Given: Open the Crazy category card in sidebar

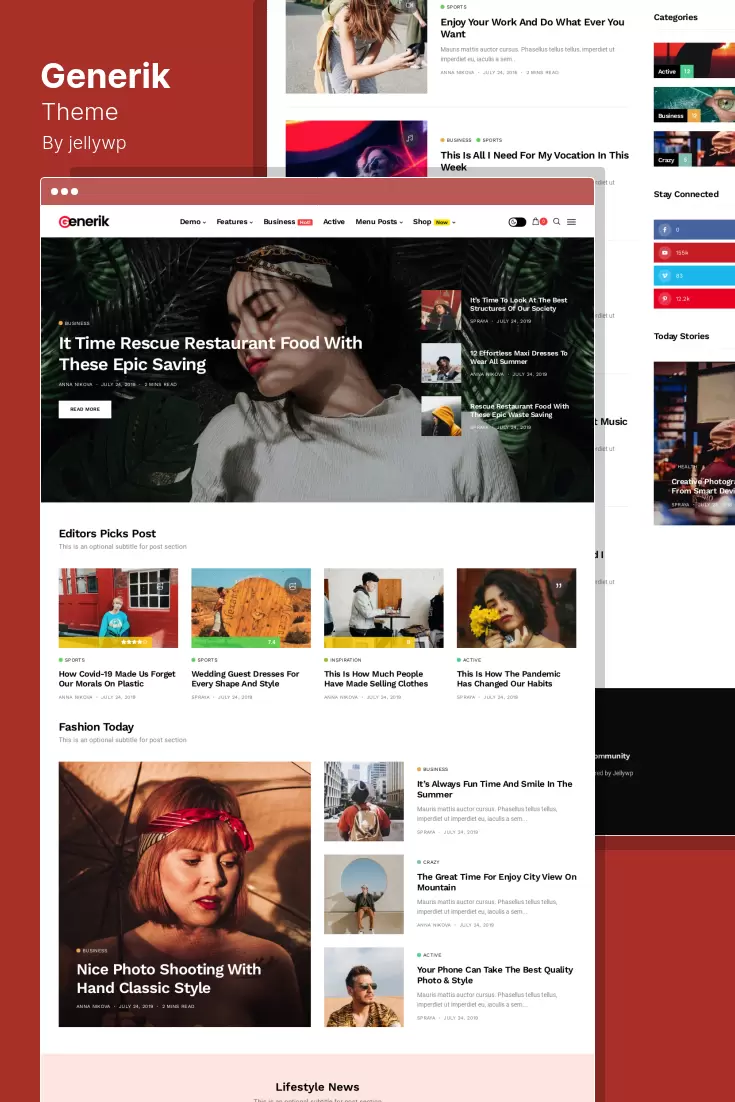Looking at the screenshot, I should coord(694,149).
